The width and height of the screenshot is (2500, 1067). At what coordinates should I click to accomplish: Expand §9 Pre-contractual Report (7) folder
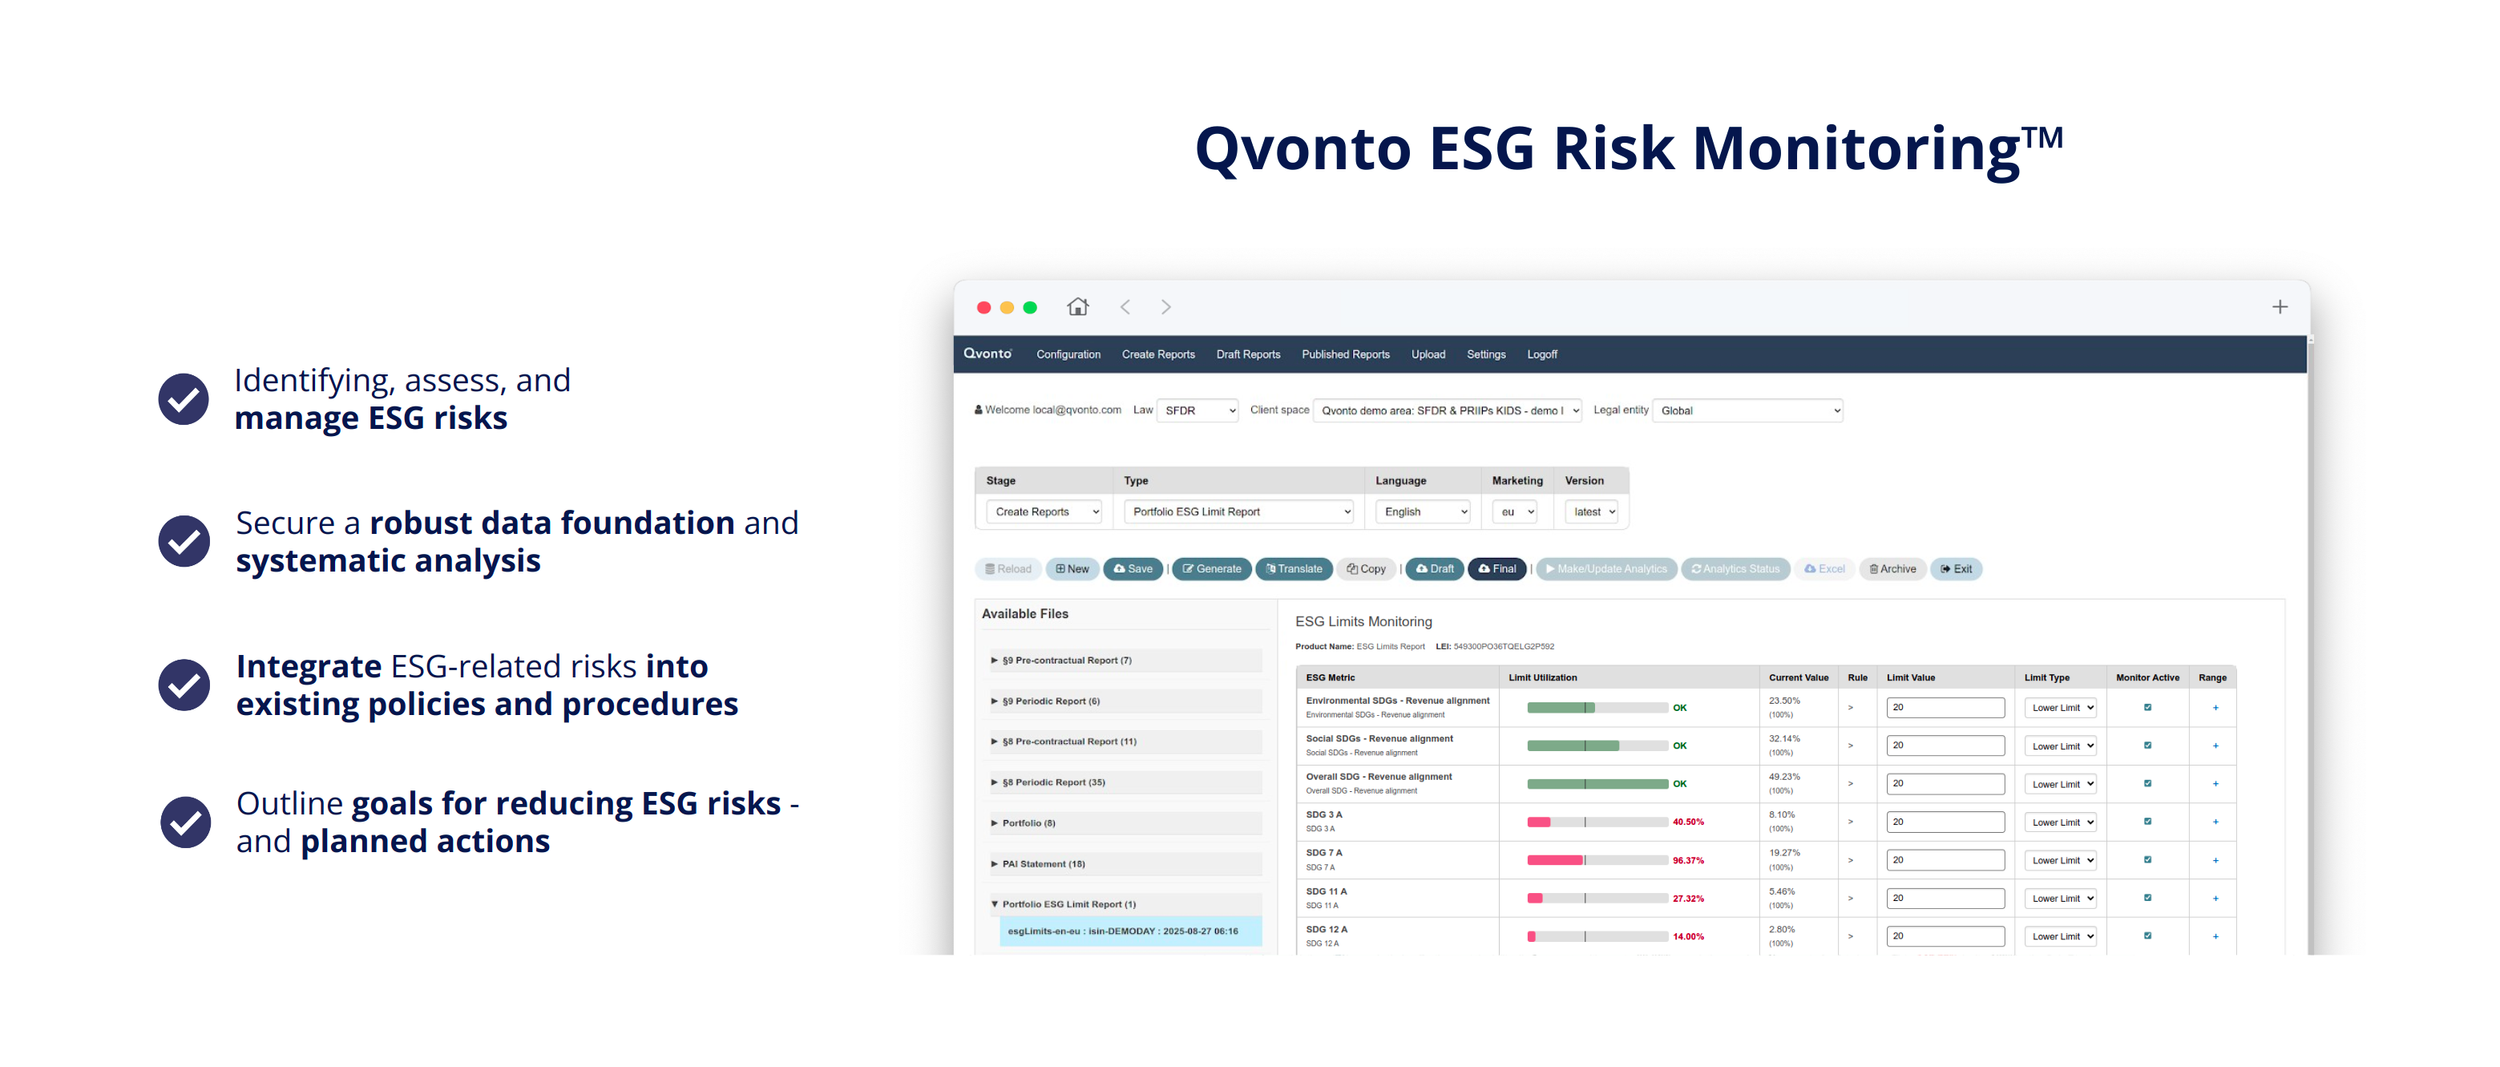point(1125,660)
